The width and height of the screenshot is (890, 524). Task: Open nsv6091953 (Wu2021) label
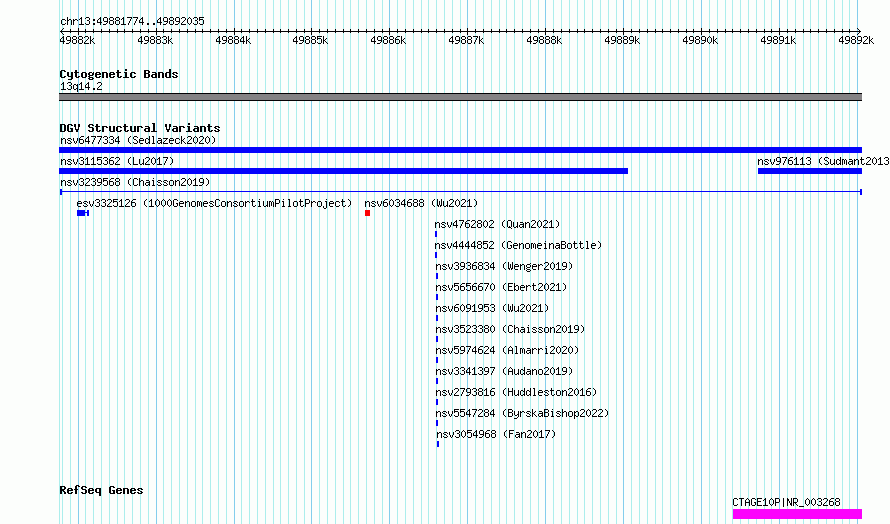click(x=492, y=308)
